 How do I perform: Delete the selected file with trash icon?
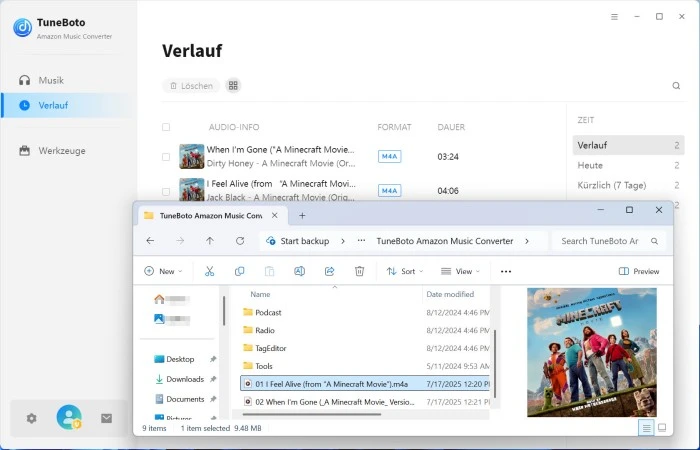pyautogui.click(x=359, y=271)
